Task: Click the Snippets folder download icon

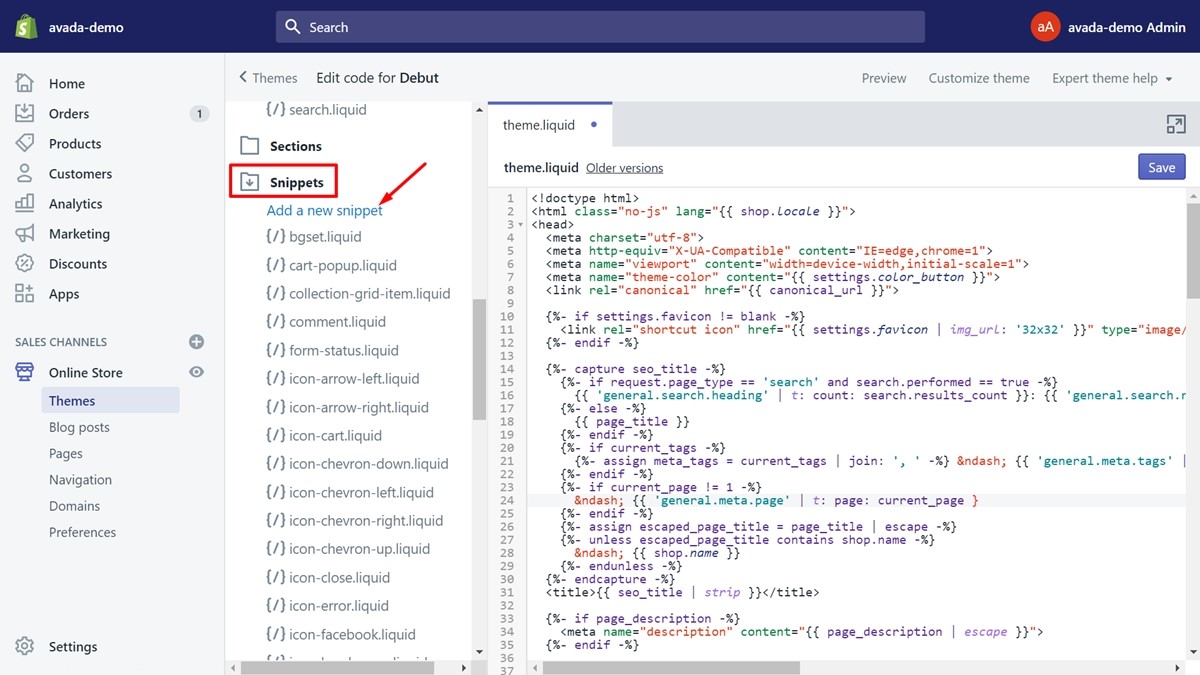Action: pos(250,182)
